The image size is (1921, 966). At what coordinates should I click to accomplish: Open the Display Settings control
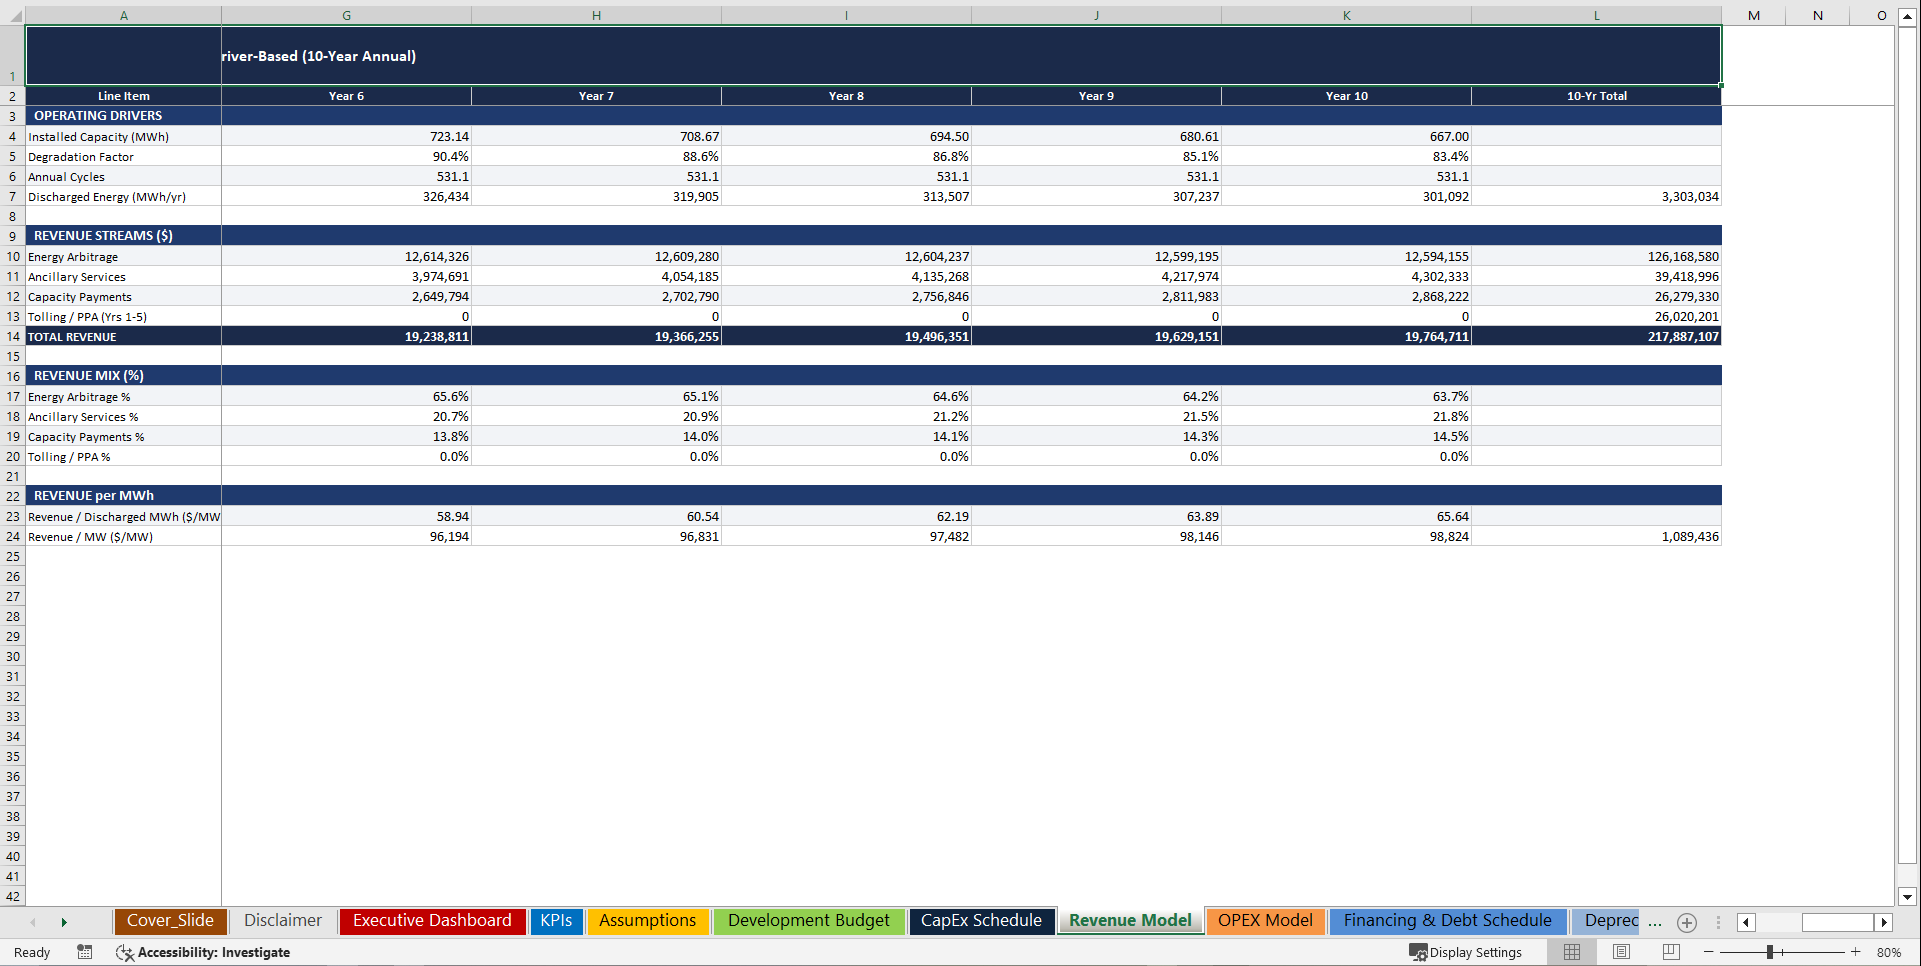coord(1466,952)
